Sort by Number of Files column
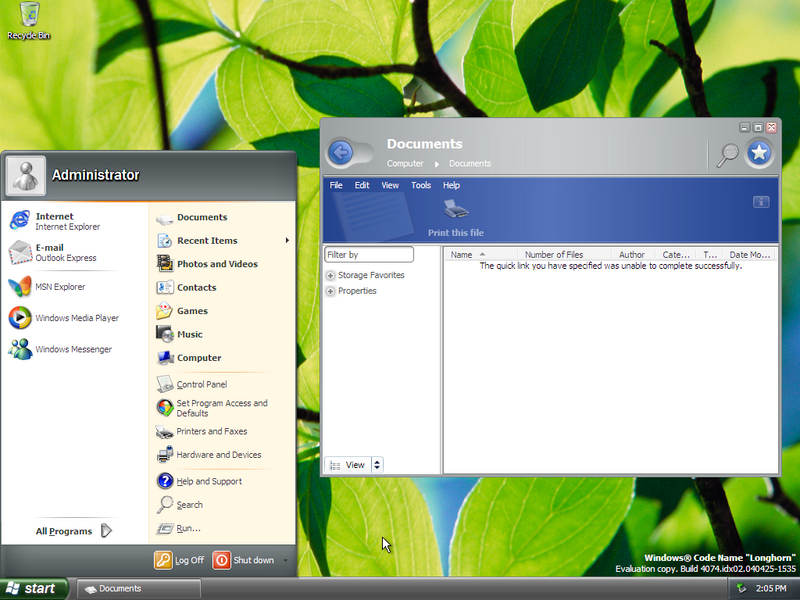The width and height of the screenshot is (800, 600). click(564, 255)
